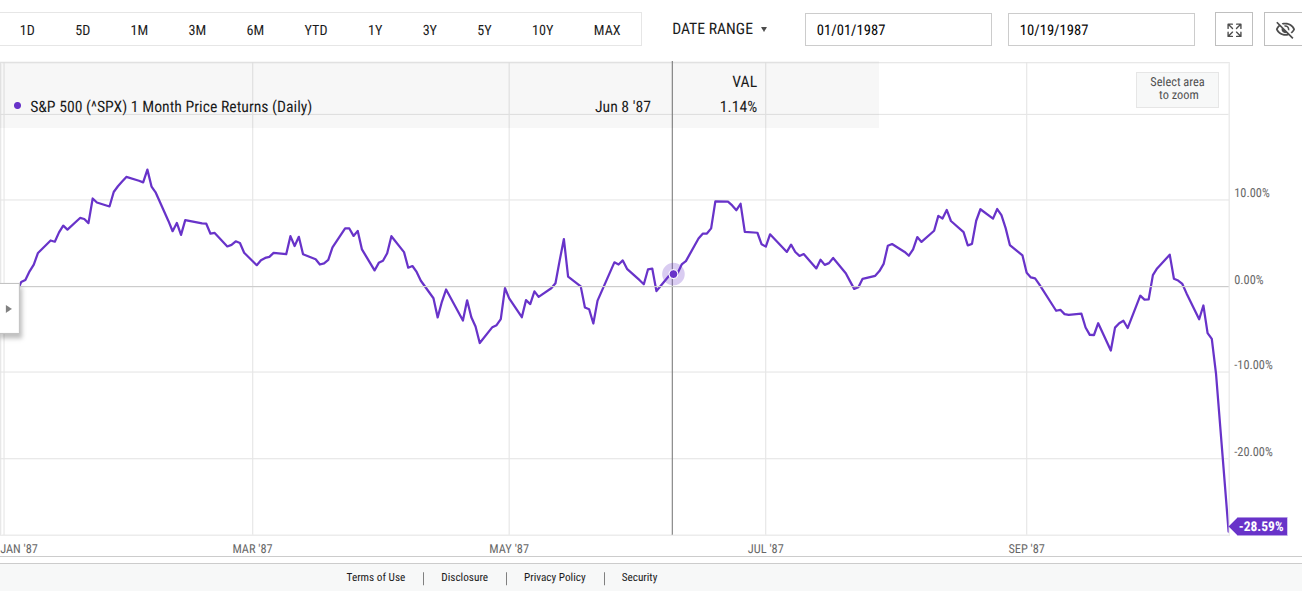
Task: Open the DATE RANGE dropdown
Action: pos(720,29)
